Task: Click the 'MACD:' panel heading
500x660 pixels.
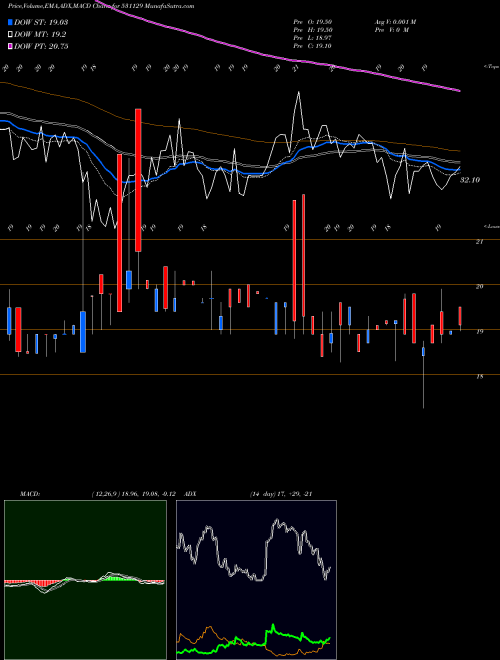Action: click(30, 494)
